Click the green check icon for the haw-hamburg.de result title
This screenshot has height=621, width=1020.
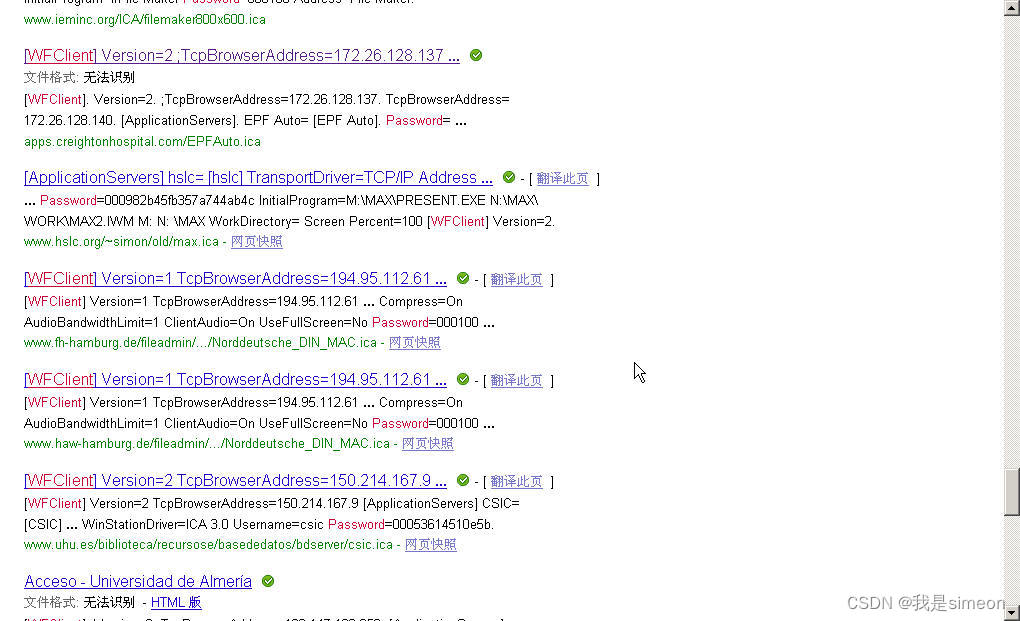(x=463, y=379)
